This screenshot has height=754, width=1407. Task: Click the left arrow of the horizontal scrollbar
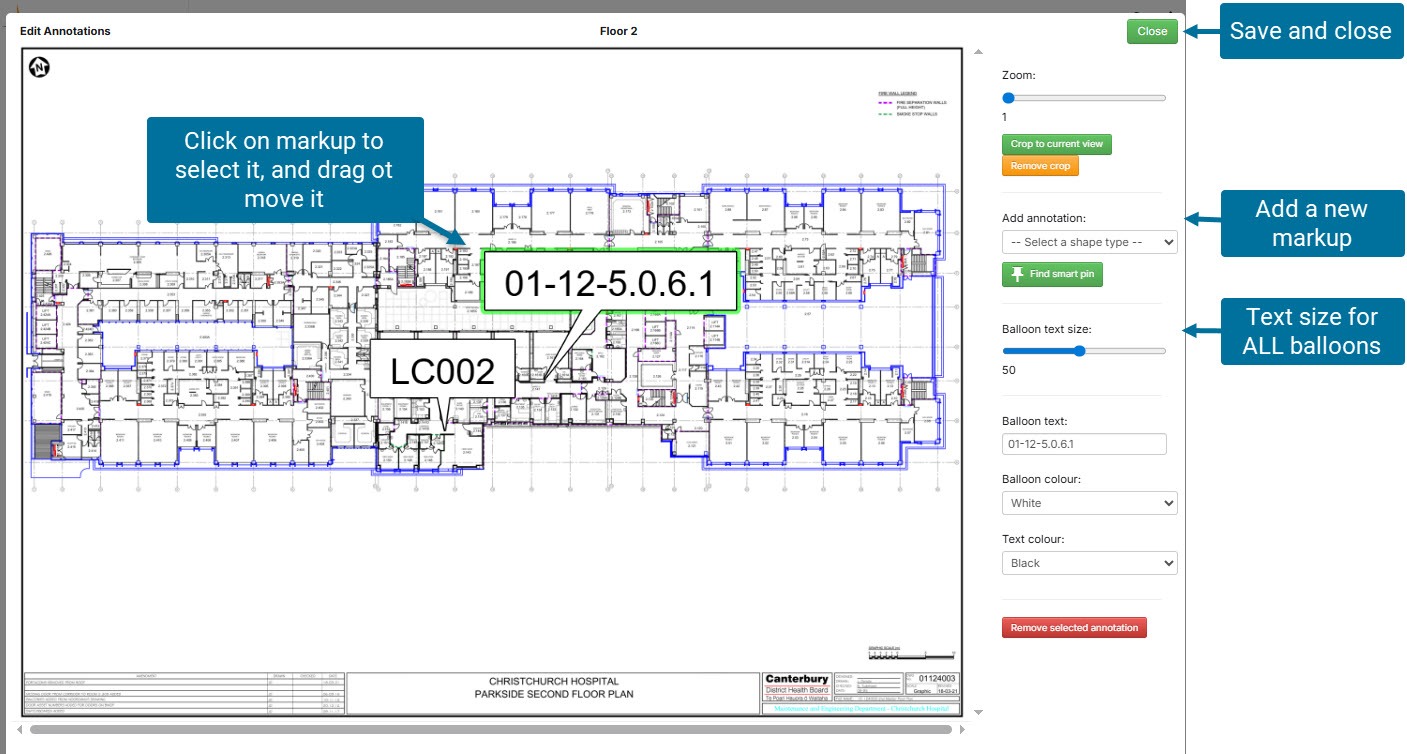tap(19, 729)
